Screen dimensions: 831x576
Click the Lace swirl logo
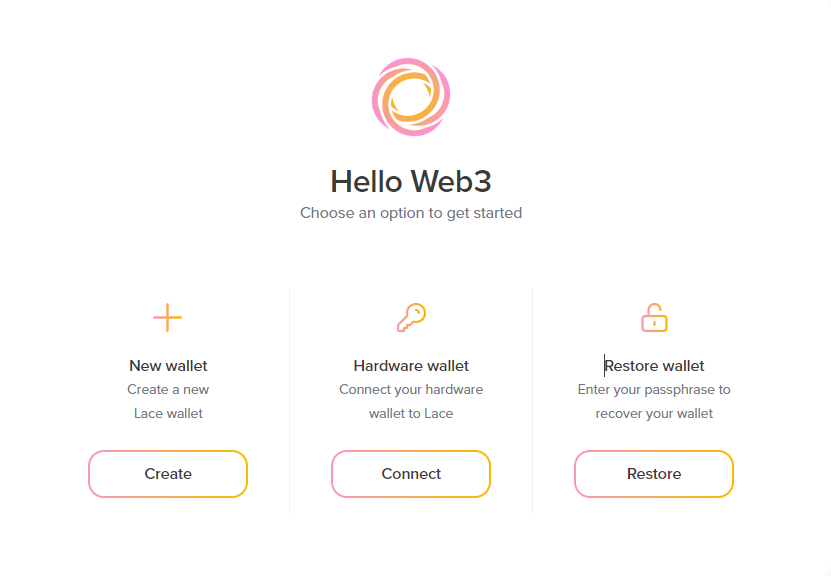pos(411,97)
